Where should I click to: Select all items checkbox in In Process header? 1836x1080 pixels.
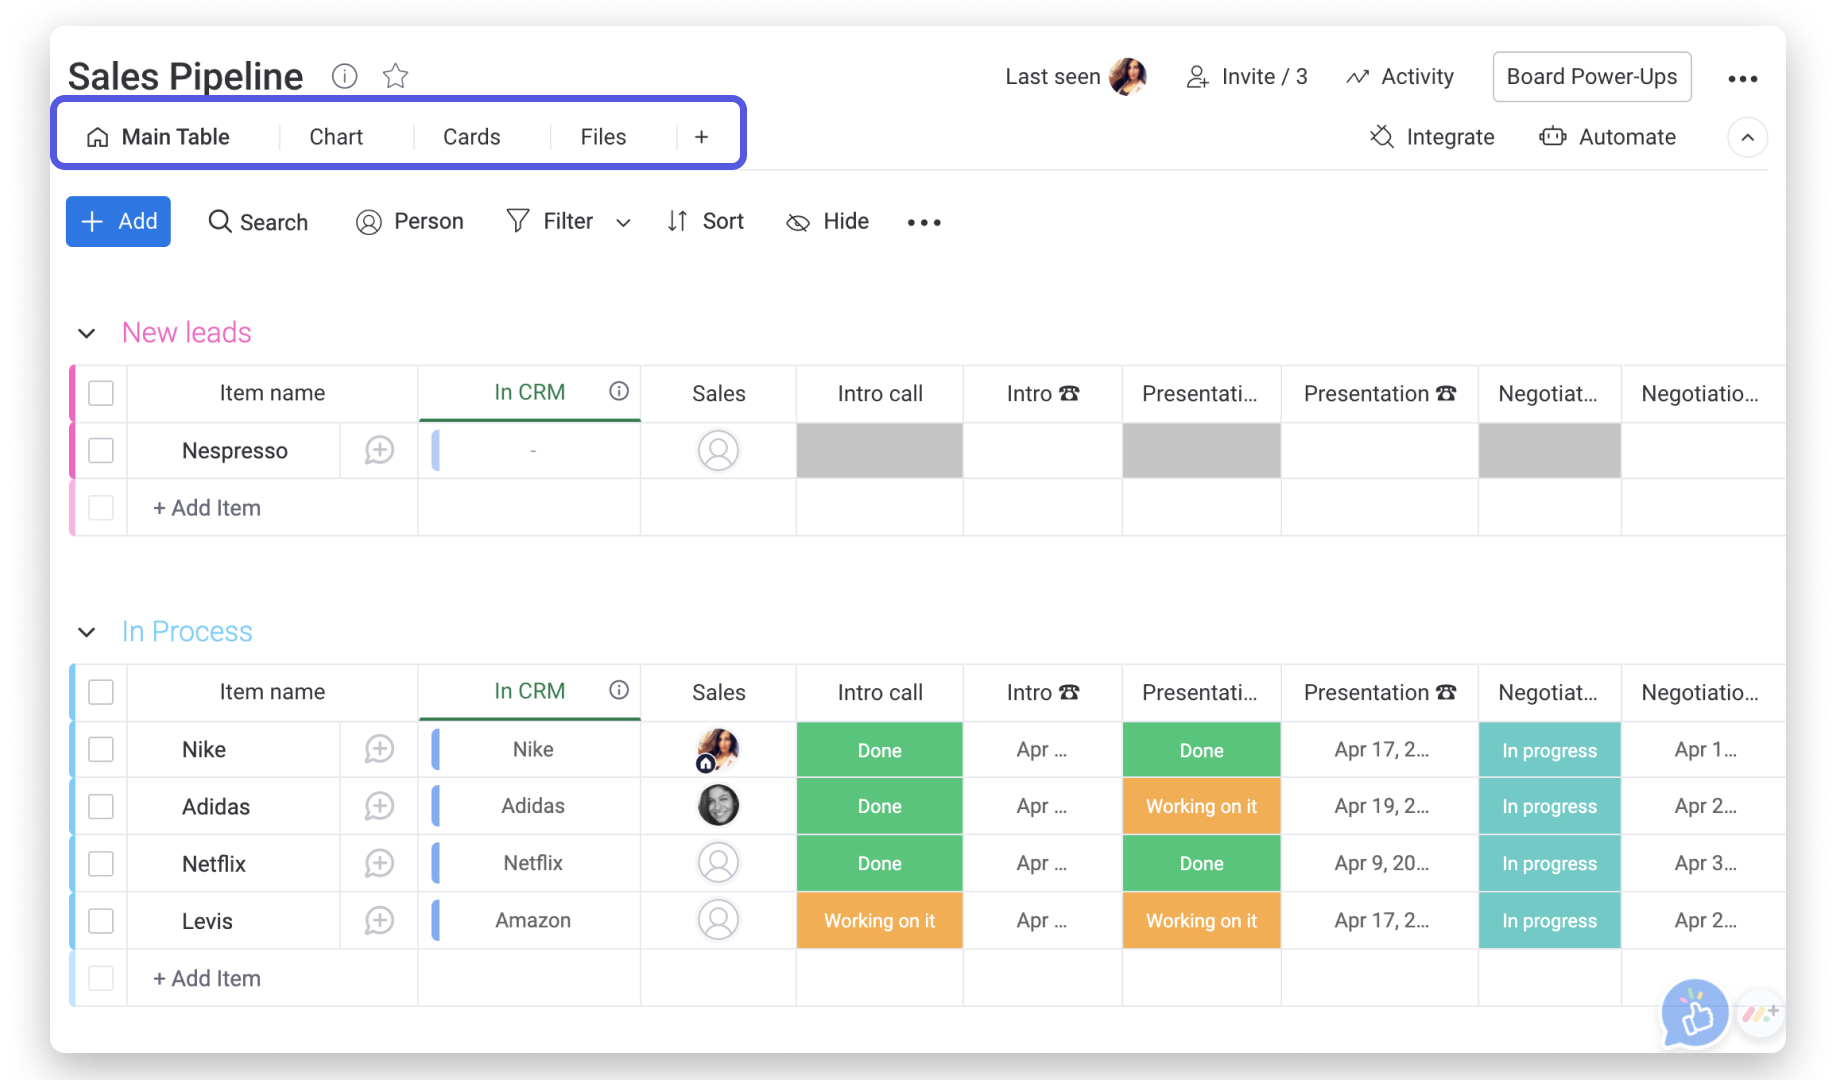point(101,692)
